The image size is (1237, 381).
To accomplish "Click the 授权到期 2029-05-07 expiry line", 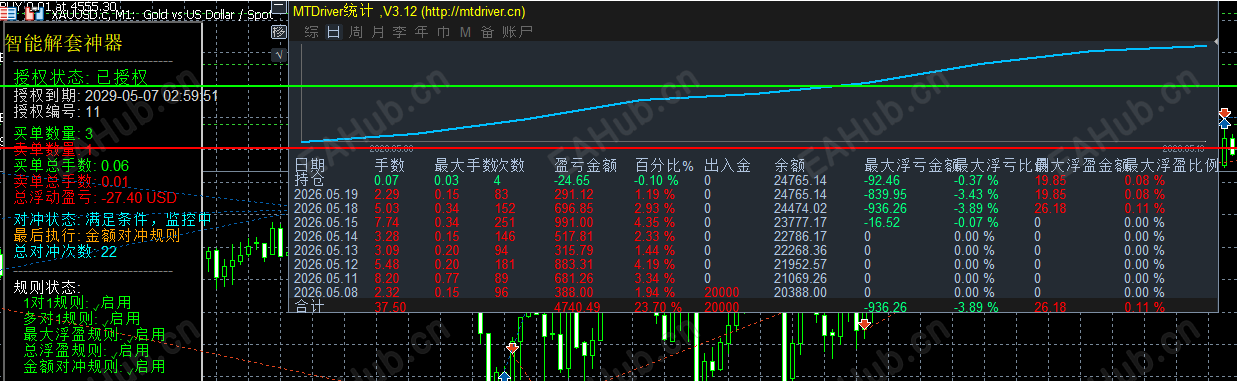I will click(116, 96).
